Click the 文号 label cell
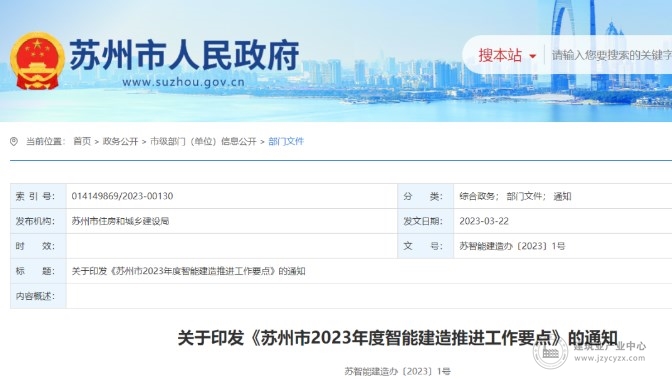 click(x=426, y=246)
